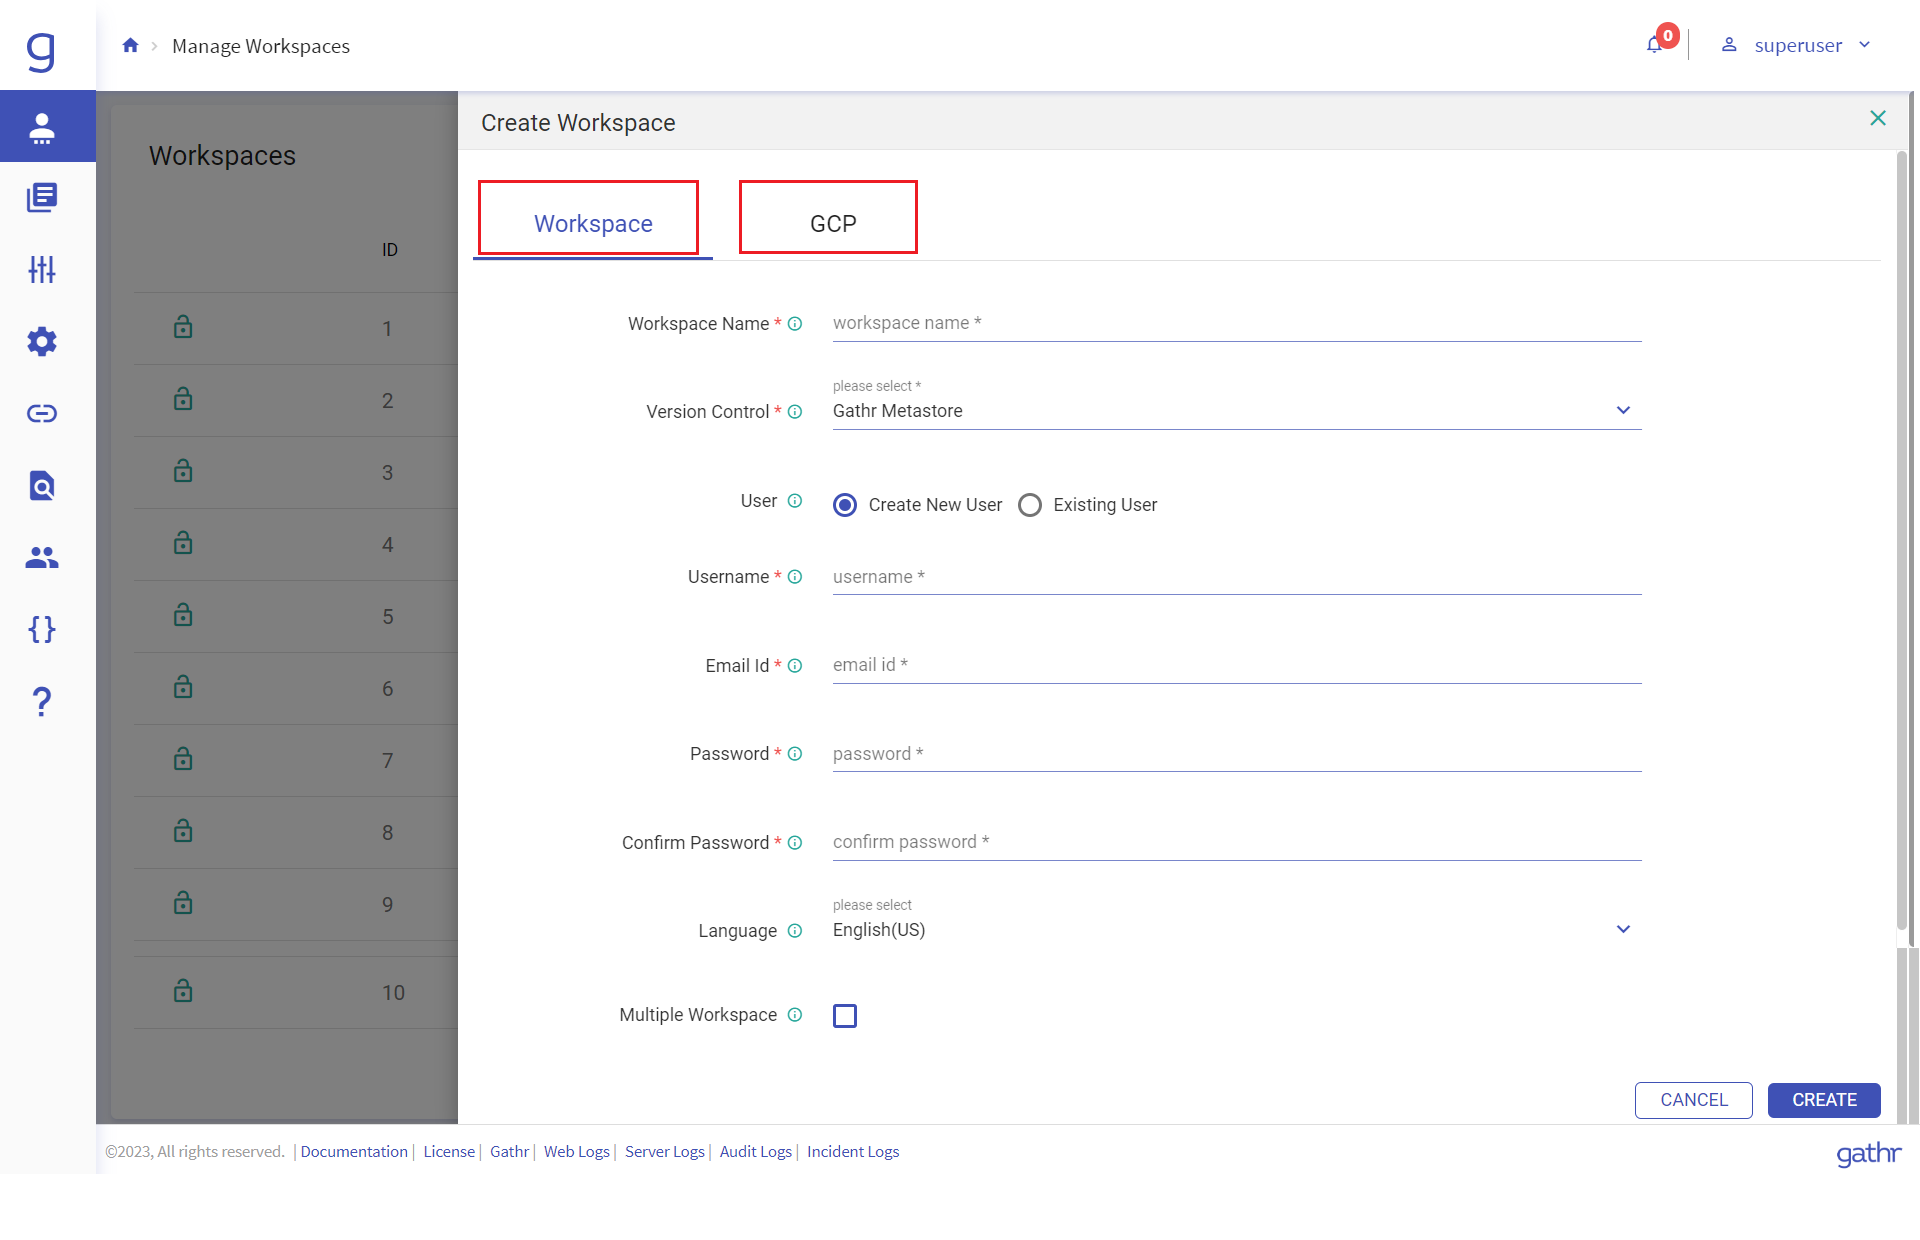Open the Audit Logs footer link
This screenshot has width=1920, height=1240.
pyautogui.click(x=756, y=1152)
